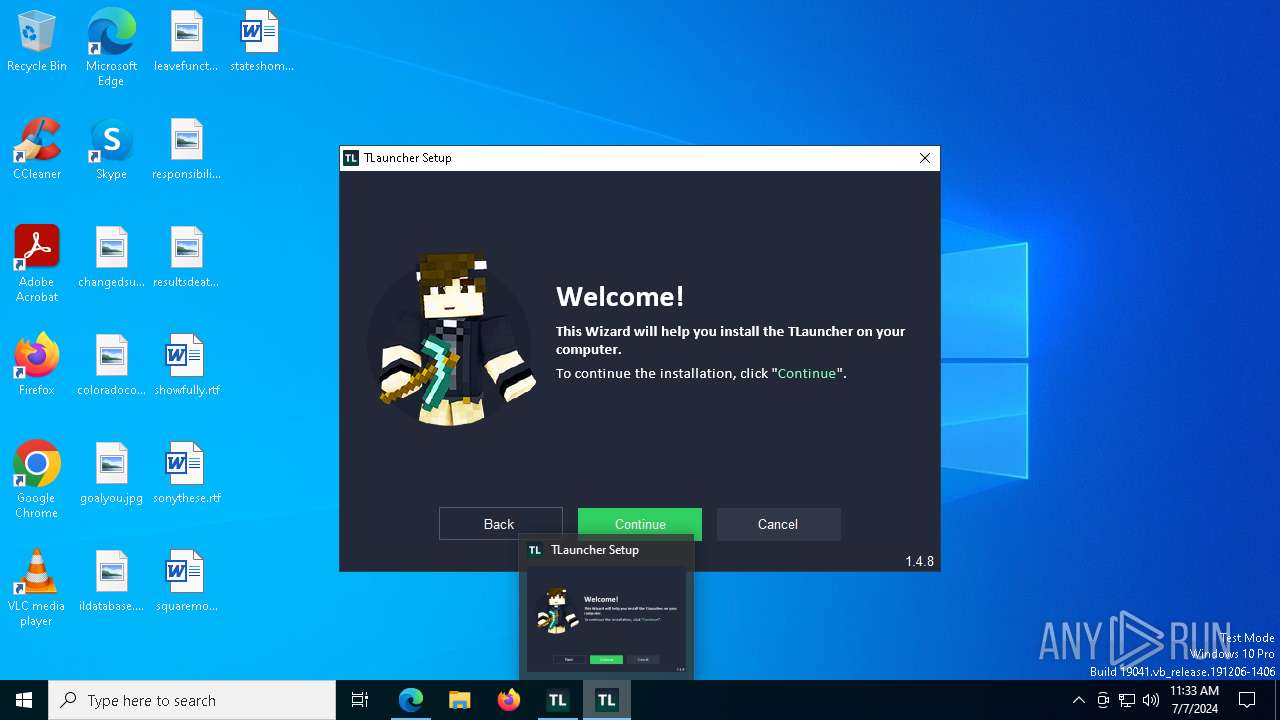
Task: Select the stateshom Word document
Action: point(261,42)
